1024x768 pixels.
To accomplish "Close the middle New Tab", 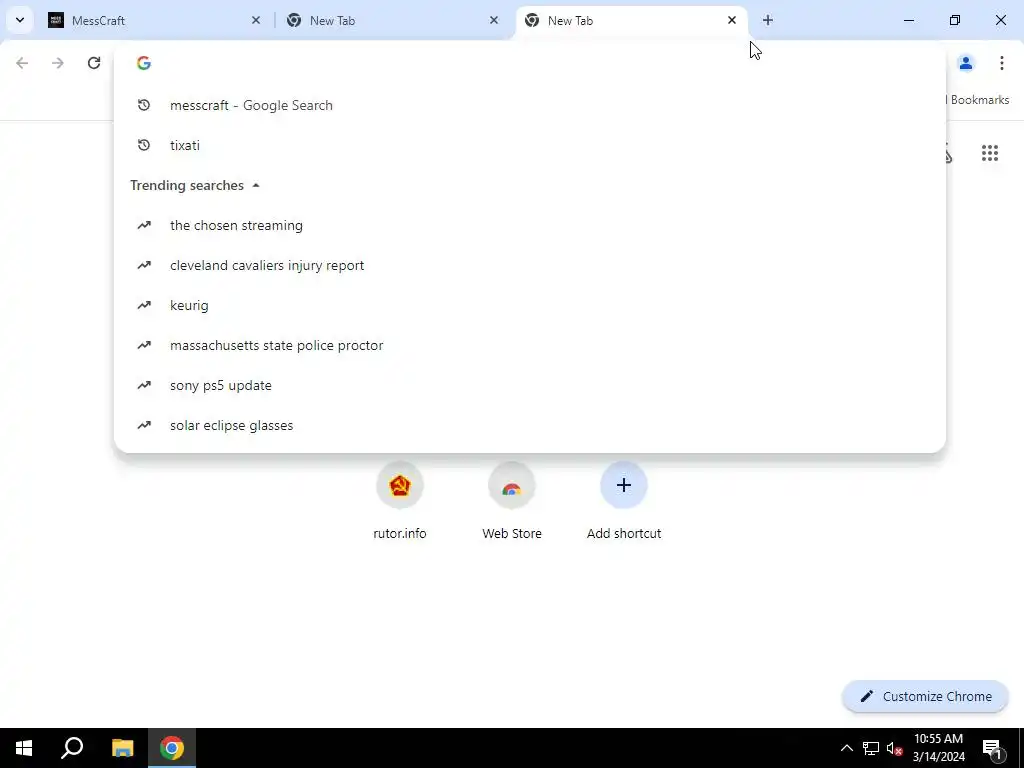I will pos(494,20).
